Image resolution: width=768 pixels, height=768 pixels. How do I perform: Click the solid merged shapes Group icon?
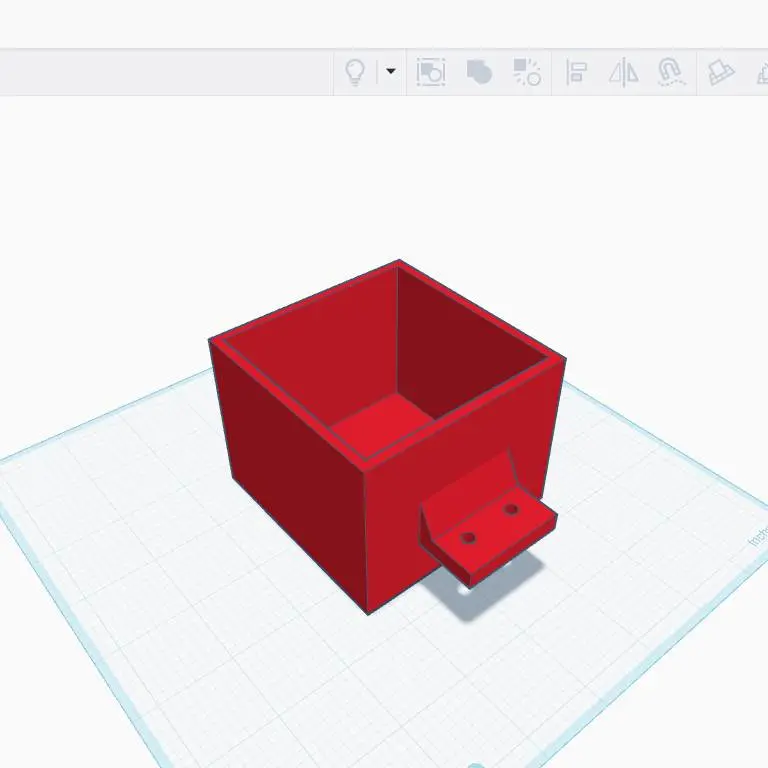tap(479, 72)
